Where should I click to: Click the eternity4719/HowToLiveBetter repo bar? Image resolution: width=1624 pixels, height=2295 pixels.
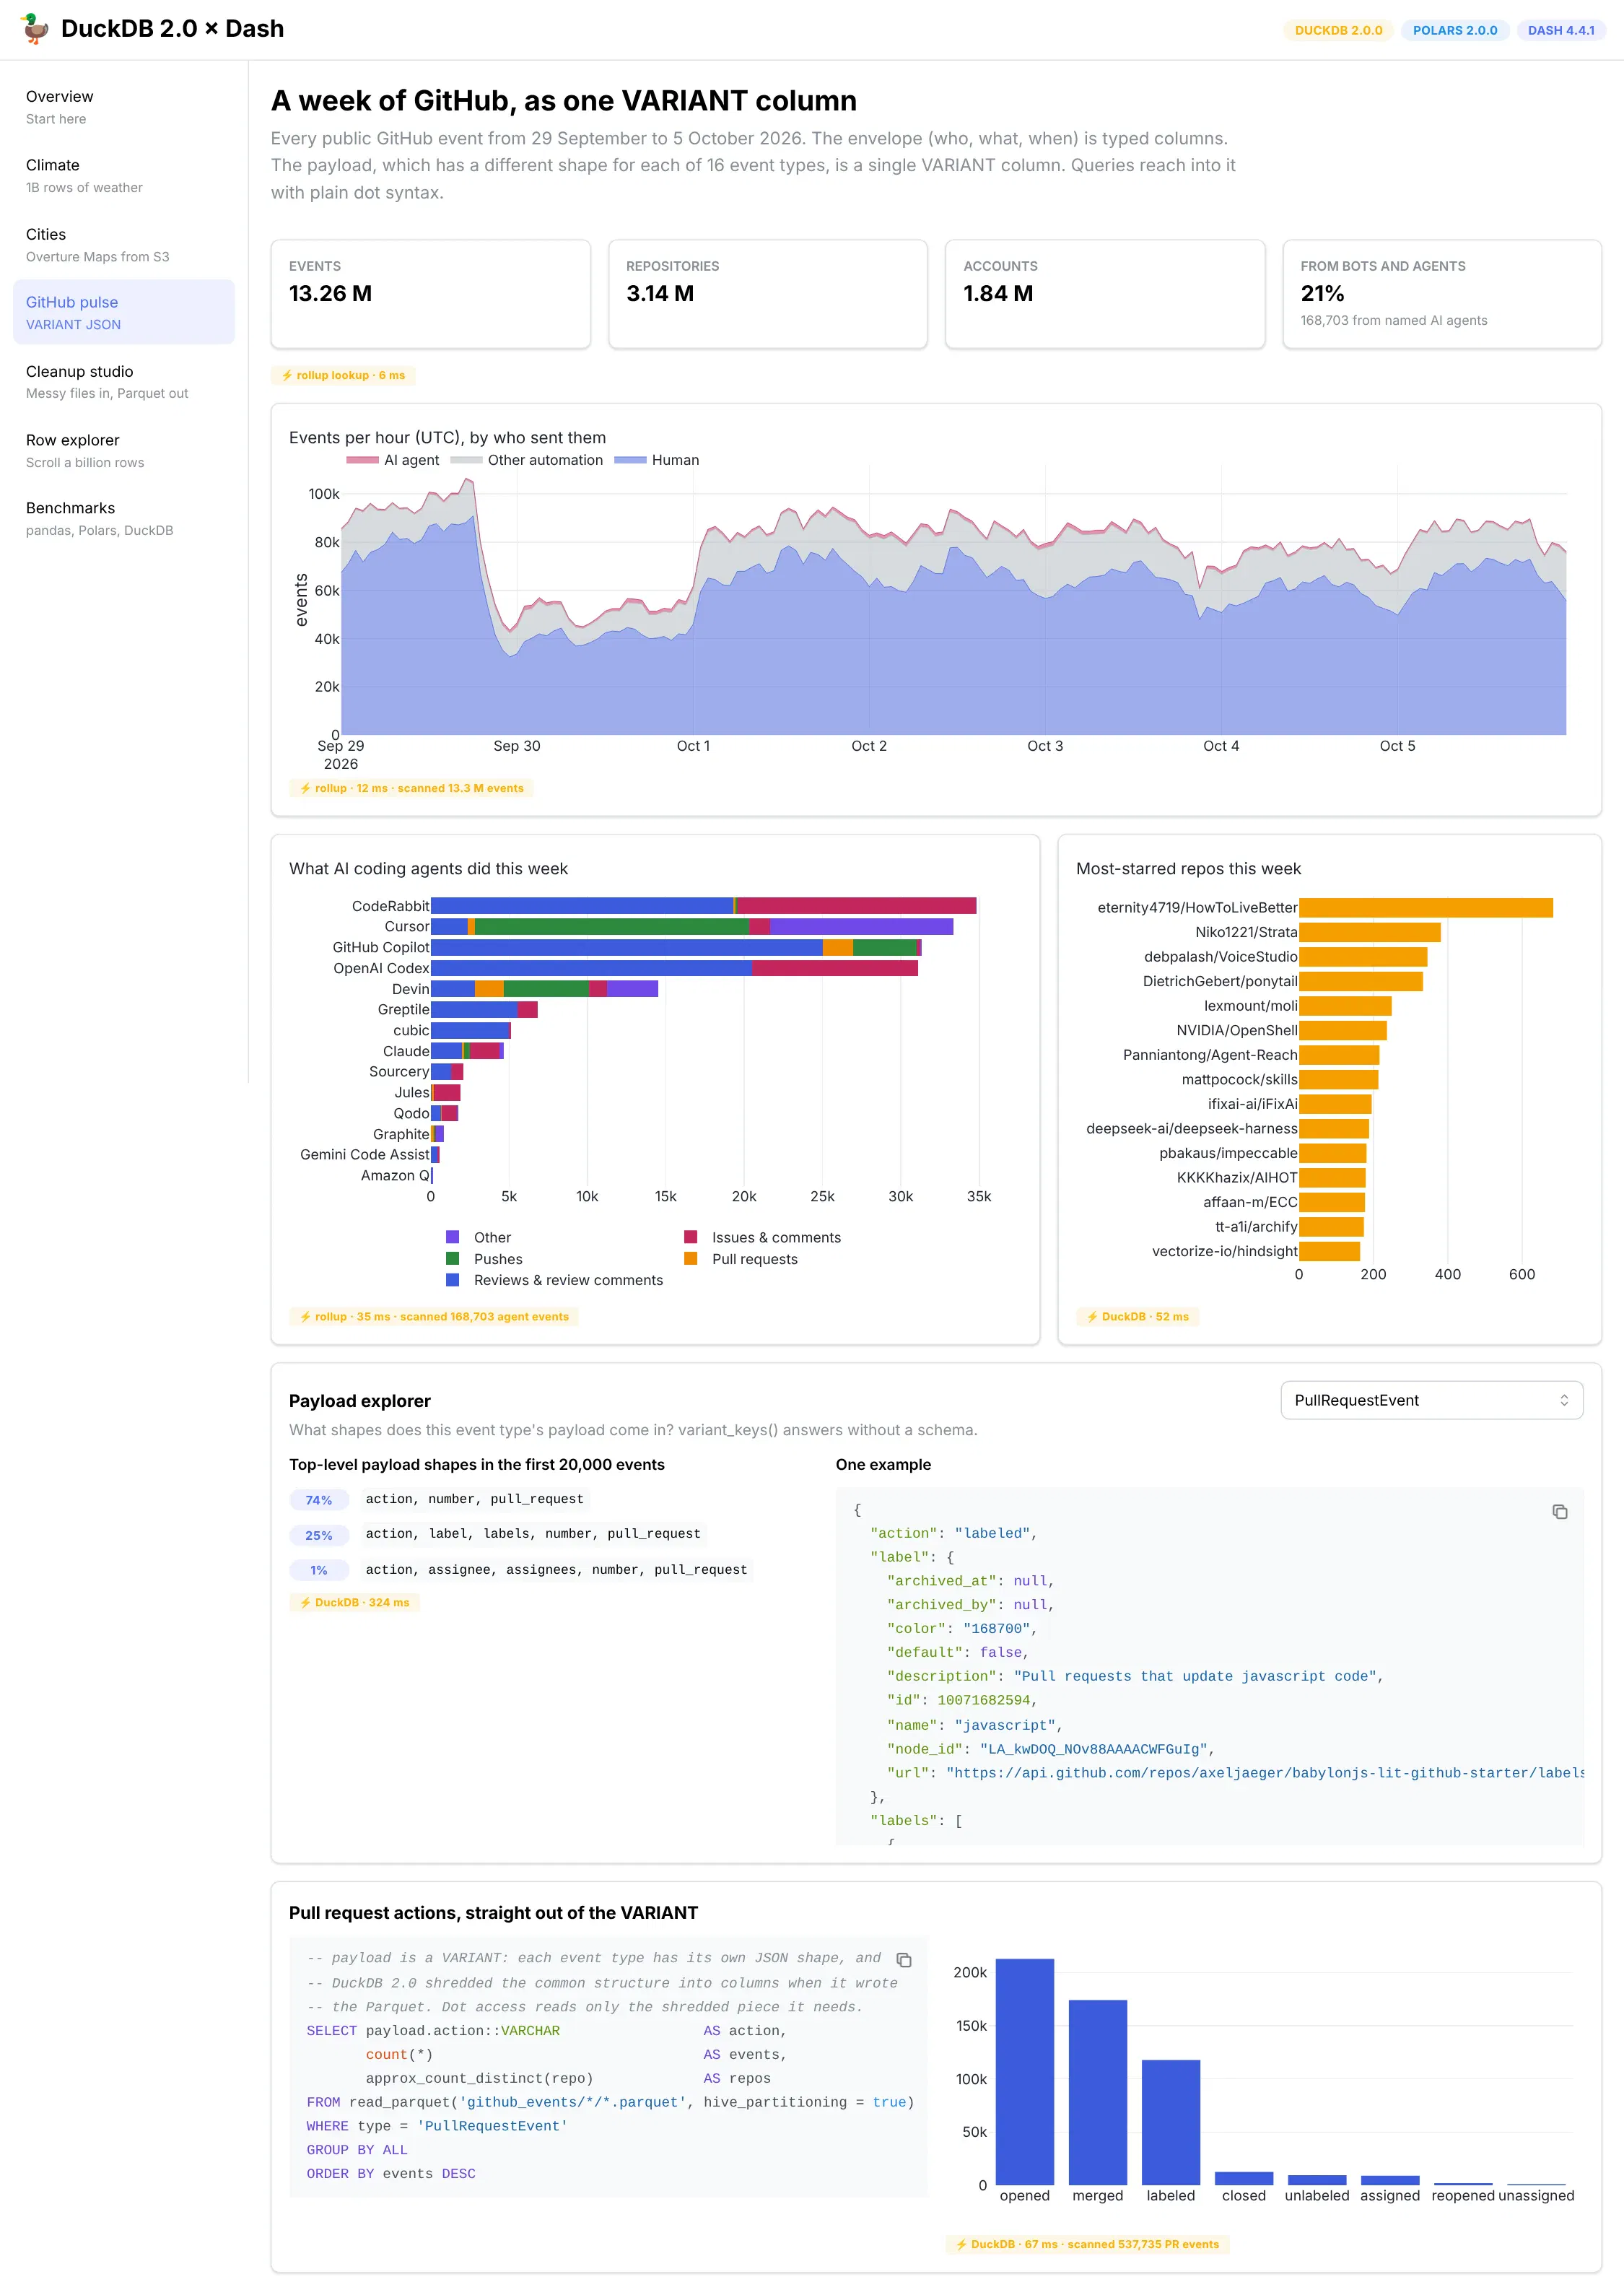pyautogui.click(x=1426, y=907)
